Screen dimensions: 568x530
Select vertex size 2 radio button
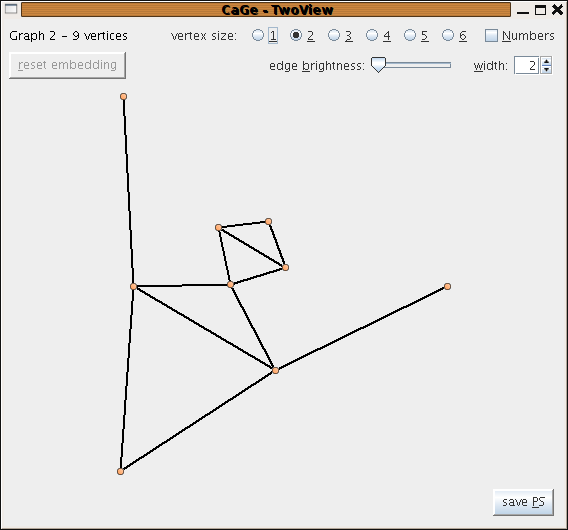(296, 36)
